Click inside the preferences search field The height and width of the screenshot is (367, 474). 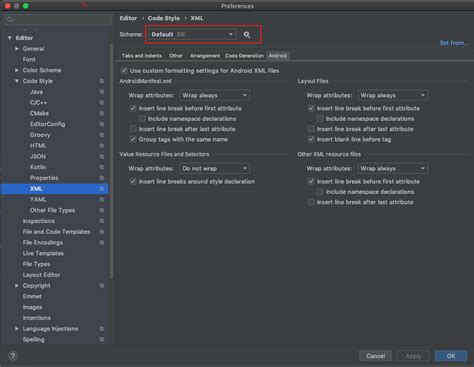(58, 20)
